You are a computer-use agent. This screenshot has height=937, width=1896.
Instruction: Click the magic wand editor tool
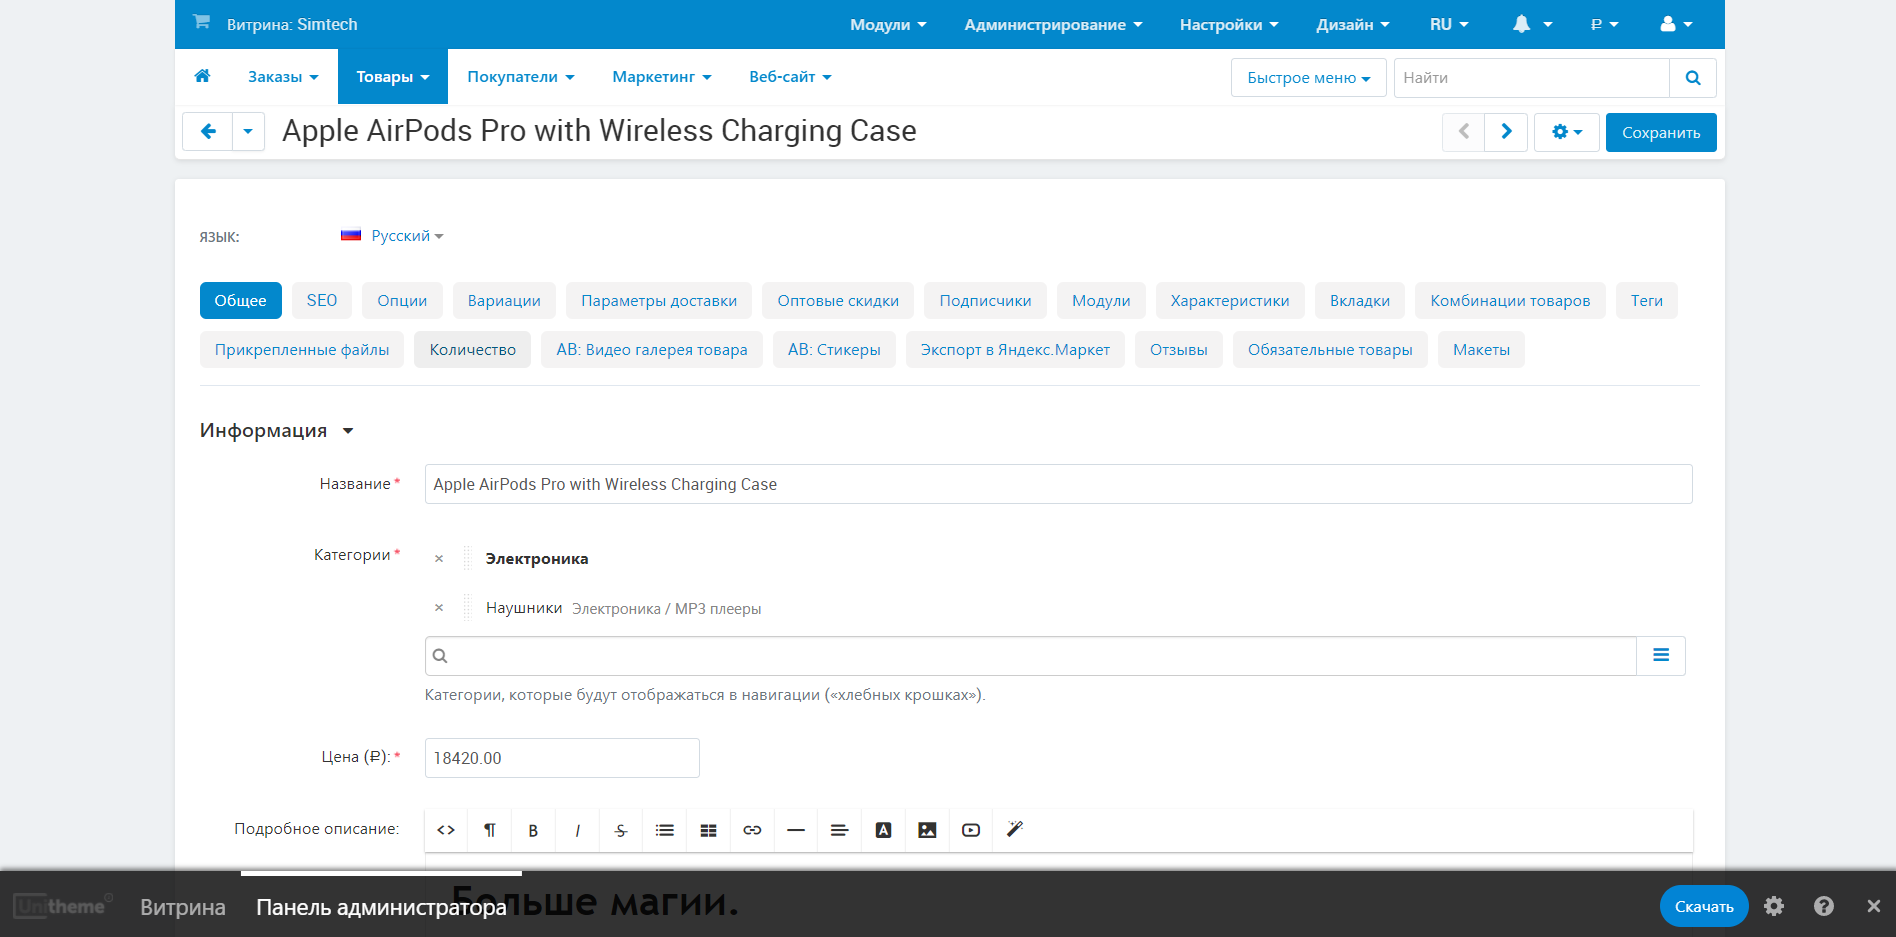(x=1015, y=830)
